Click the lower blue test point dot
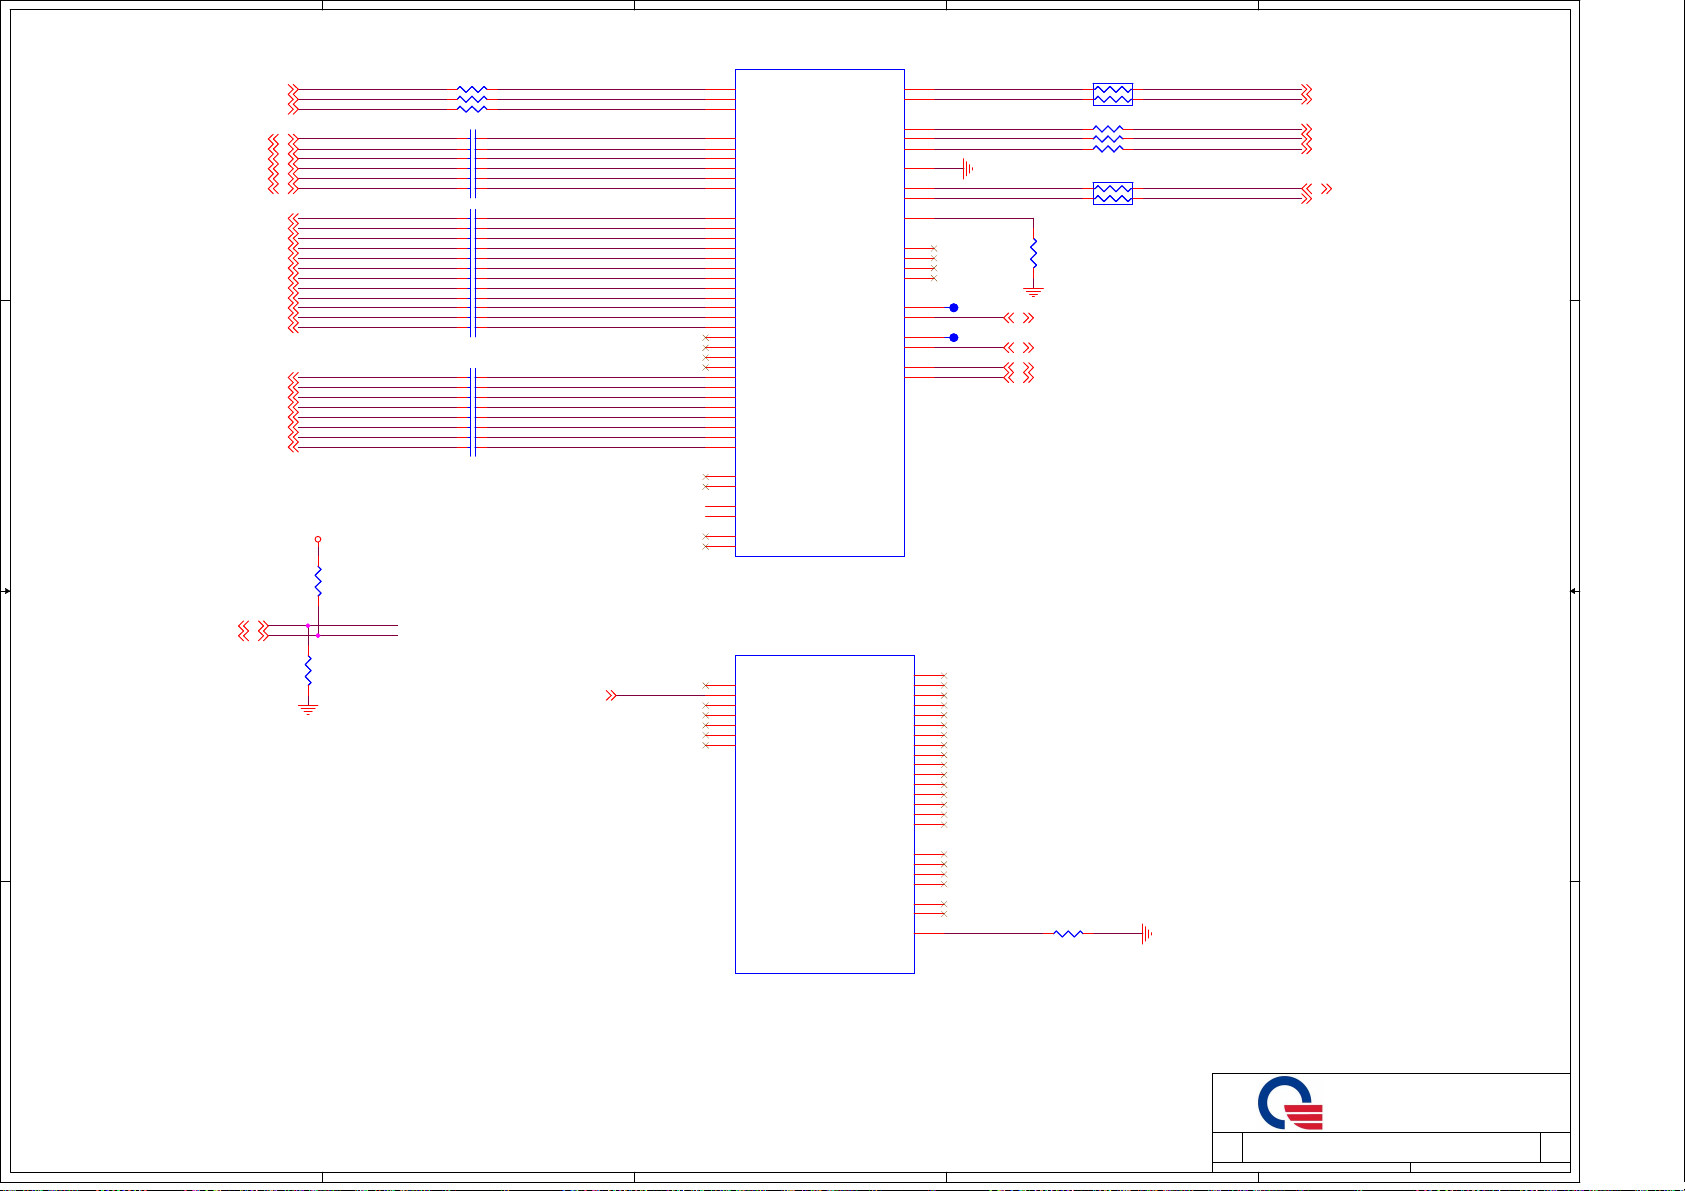1685x1191 pixels. pyautogui.click(x=954, y=338)
